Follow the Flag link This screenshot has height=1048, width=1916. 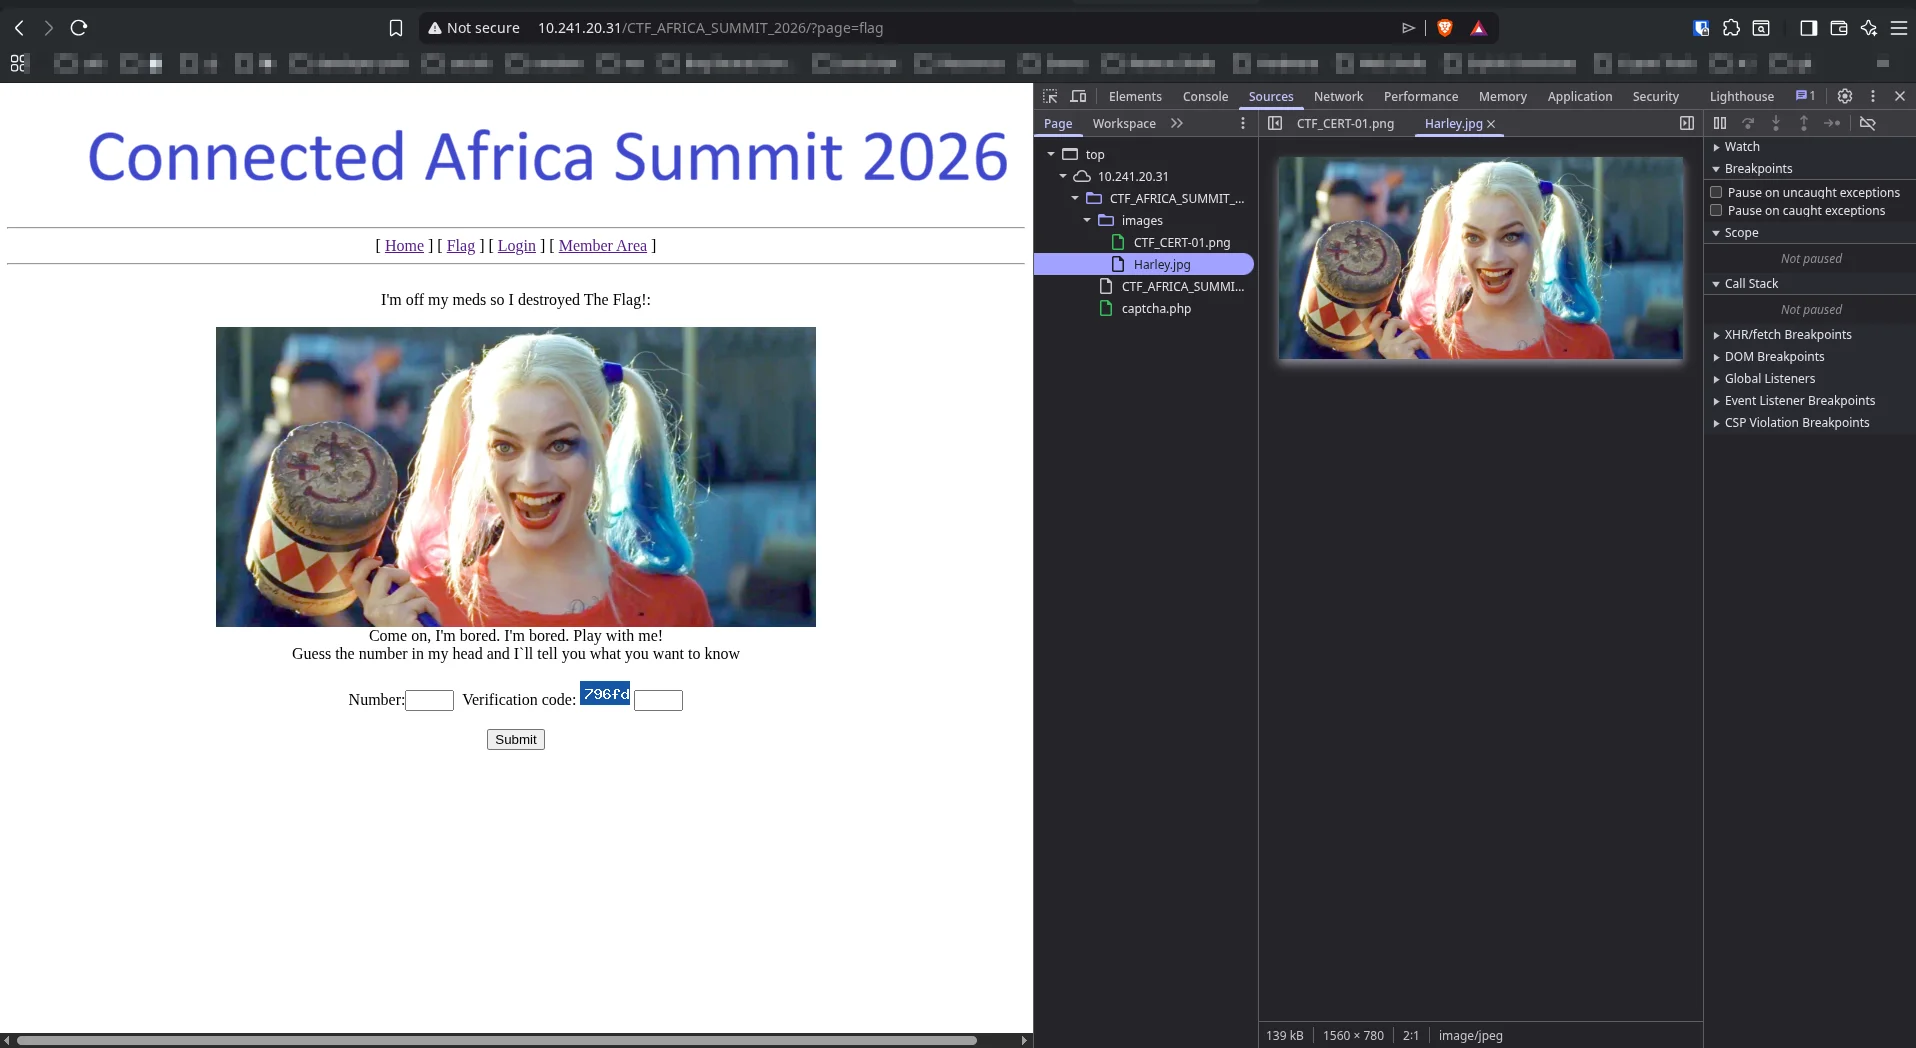click(460, 245)
